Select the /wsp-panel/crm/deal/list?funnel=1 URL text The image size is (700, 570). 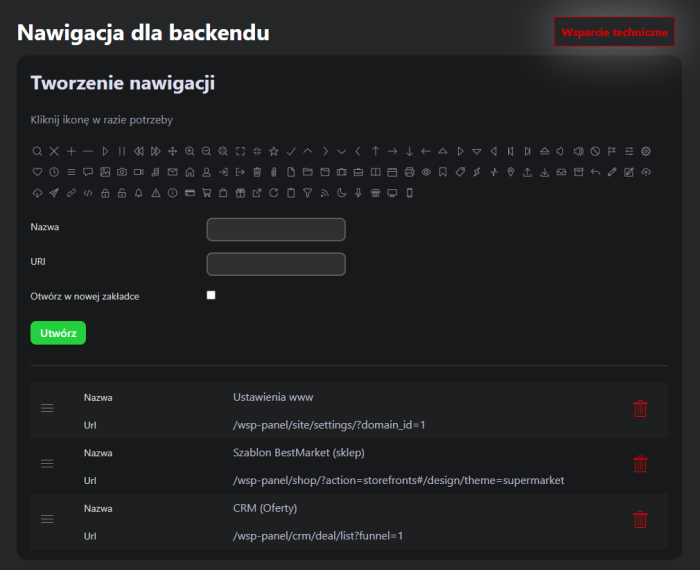pos(318,536)
